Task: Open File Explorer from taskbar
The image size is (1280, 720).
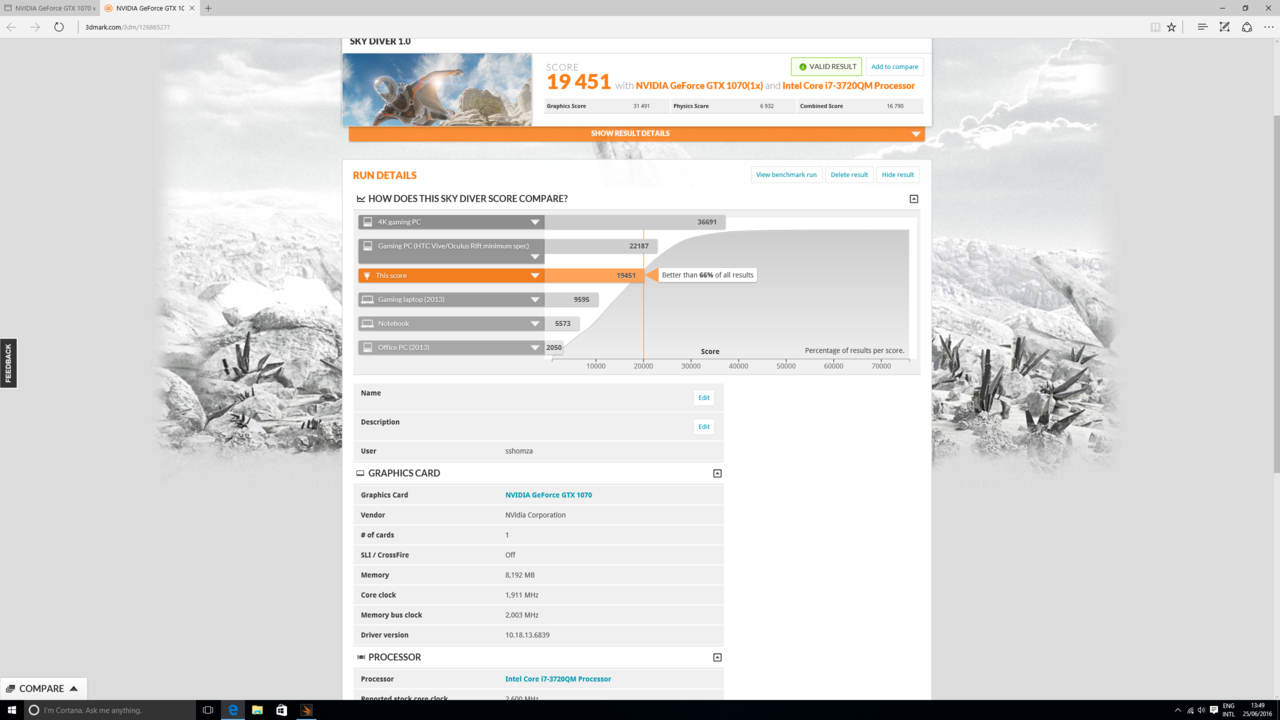Action: point(257,710)
